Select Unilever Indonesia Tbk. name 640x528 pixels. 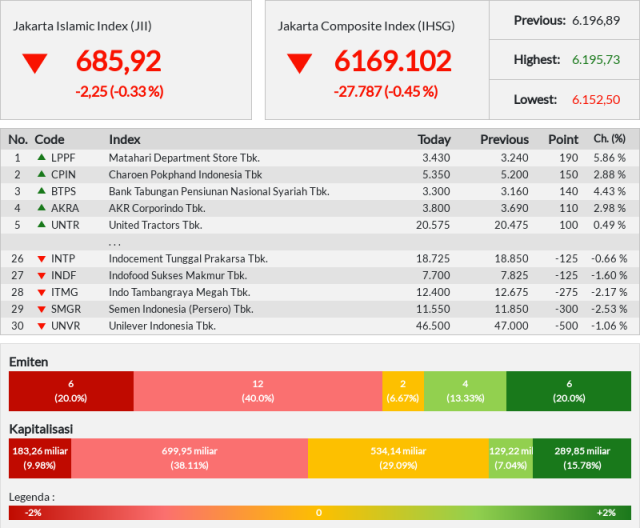click(x=162, y=326)
